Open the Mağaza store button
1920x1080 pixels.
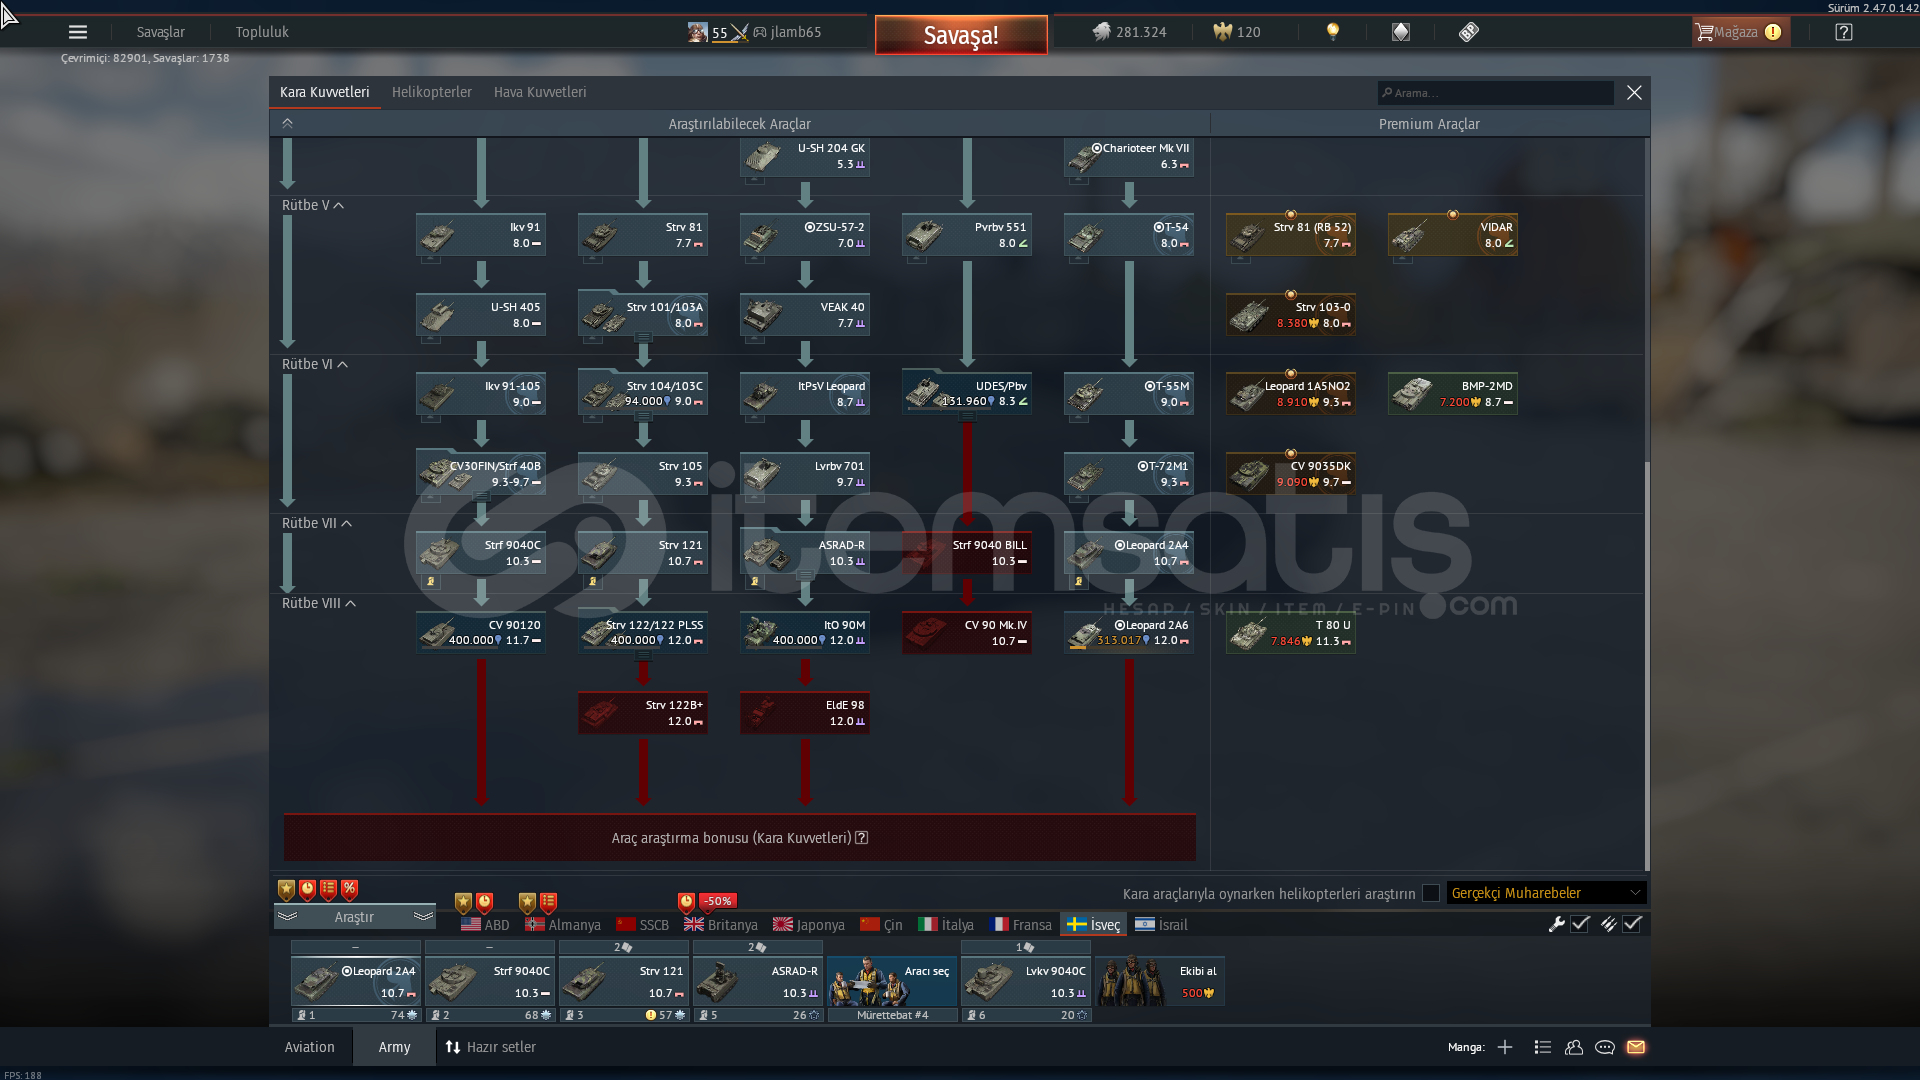1741,32
